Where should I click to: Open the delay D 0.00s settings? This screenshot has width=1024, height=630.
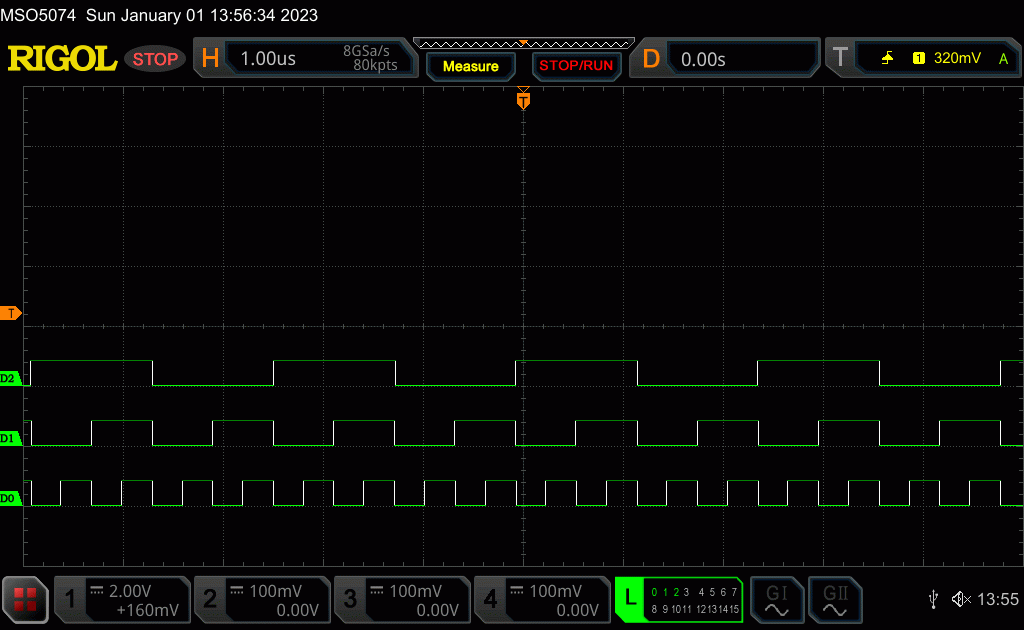click(x=724, y=59)
